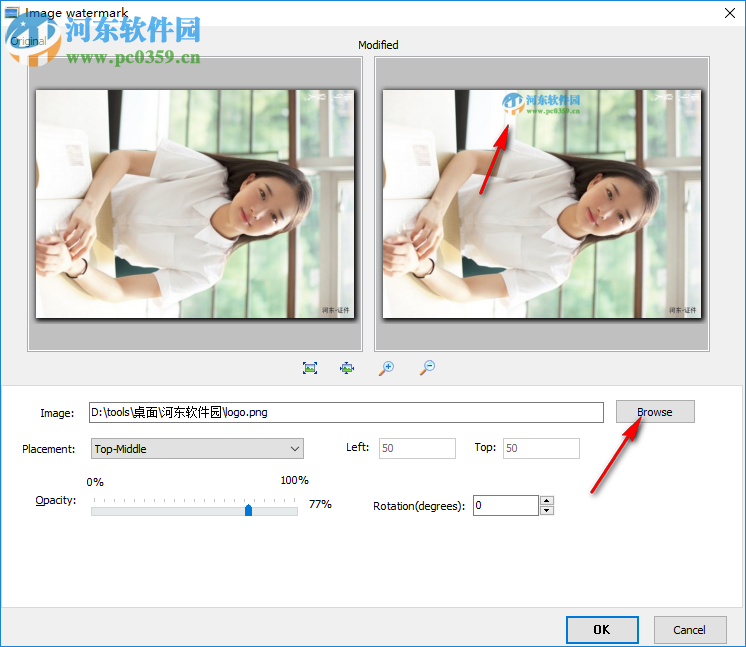This screenshot has height=647, width=746.
Task: Click the fit-to-window preview icon
Action: click(310, 368)
